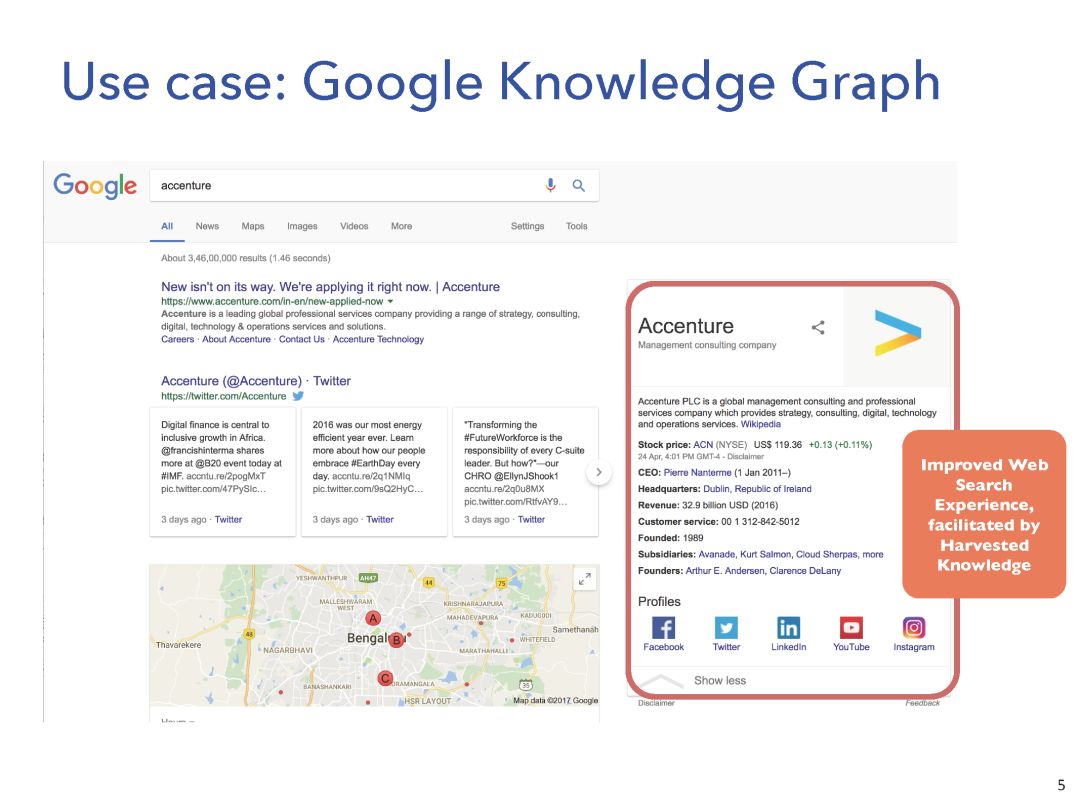Open the Accenture Technology sitelink
Viewport: 1080px width, 810px height.
pos(378,339)
